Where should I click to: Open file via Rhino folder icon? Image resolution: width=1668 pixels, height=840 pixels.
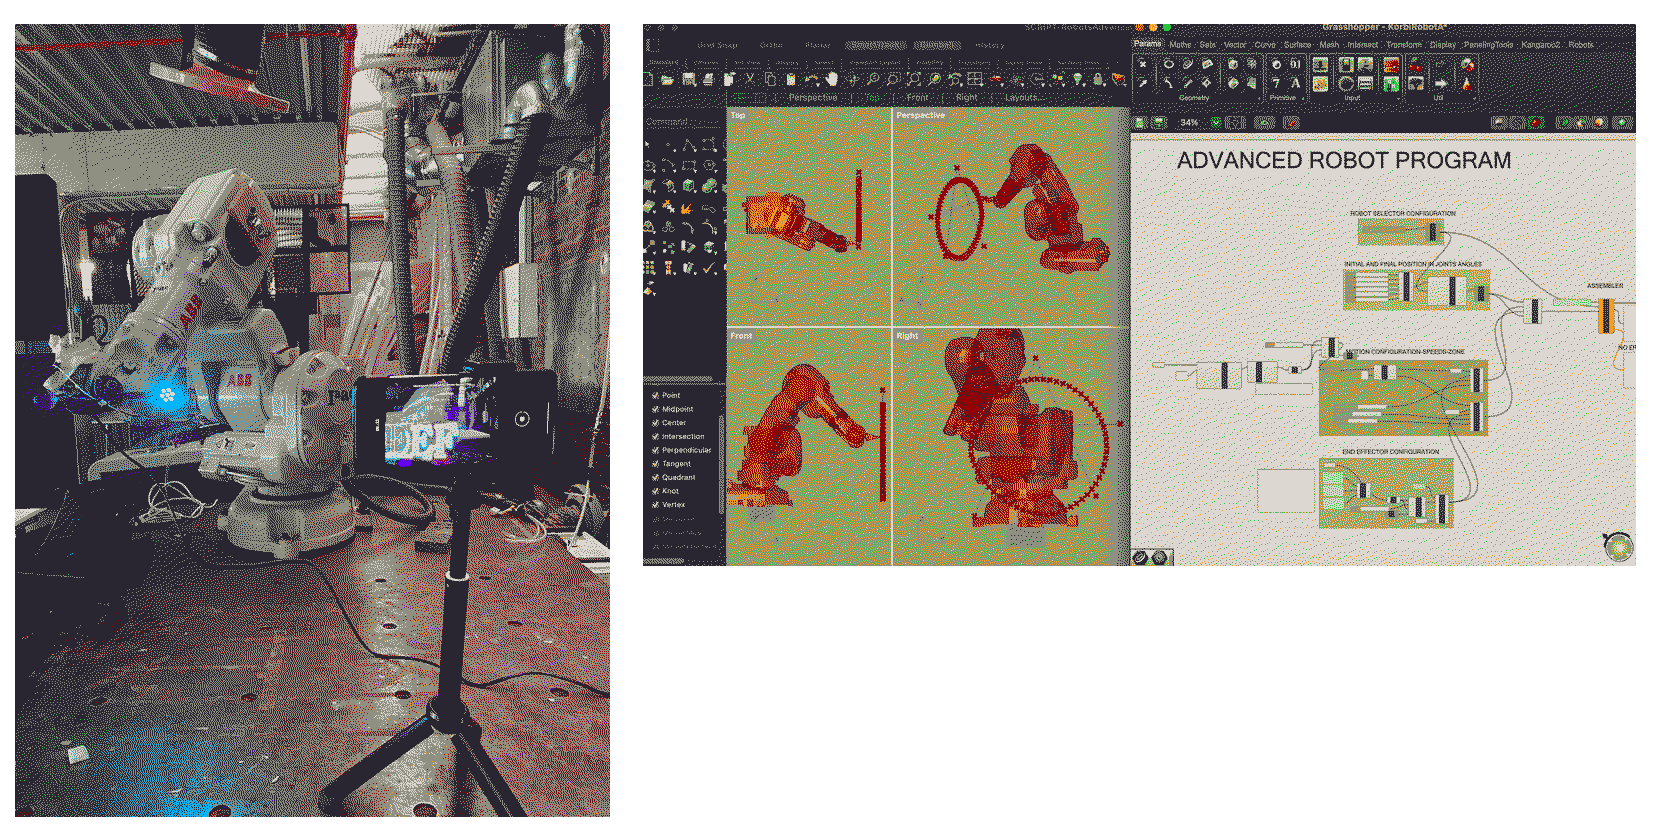coord(668,80)
